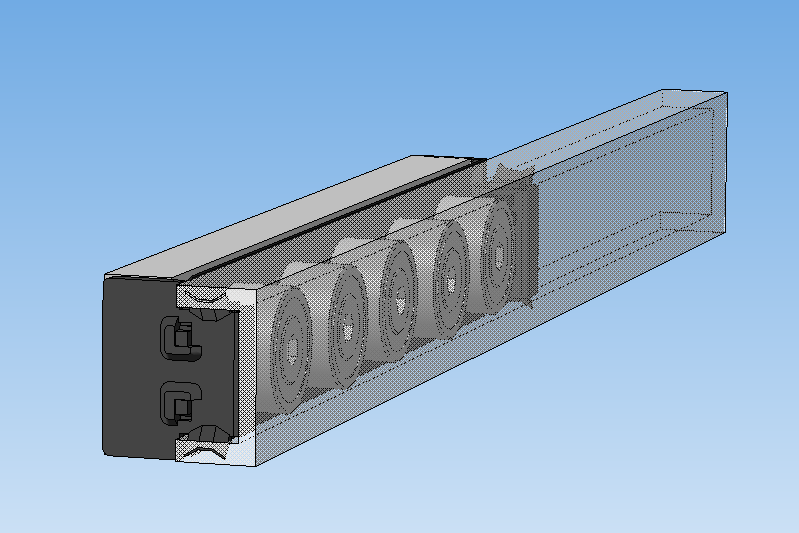The image size is (799, 533).
Task: Select the upper C-shaped clip on end cap
Action: click(x=181, y=338)
